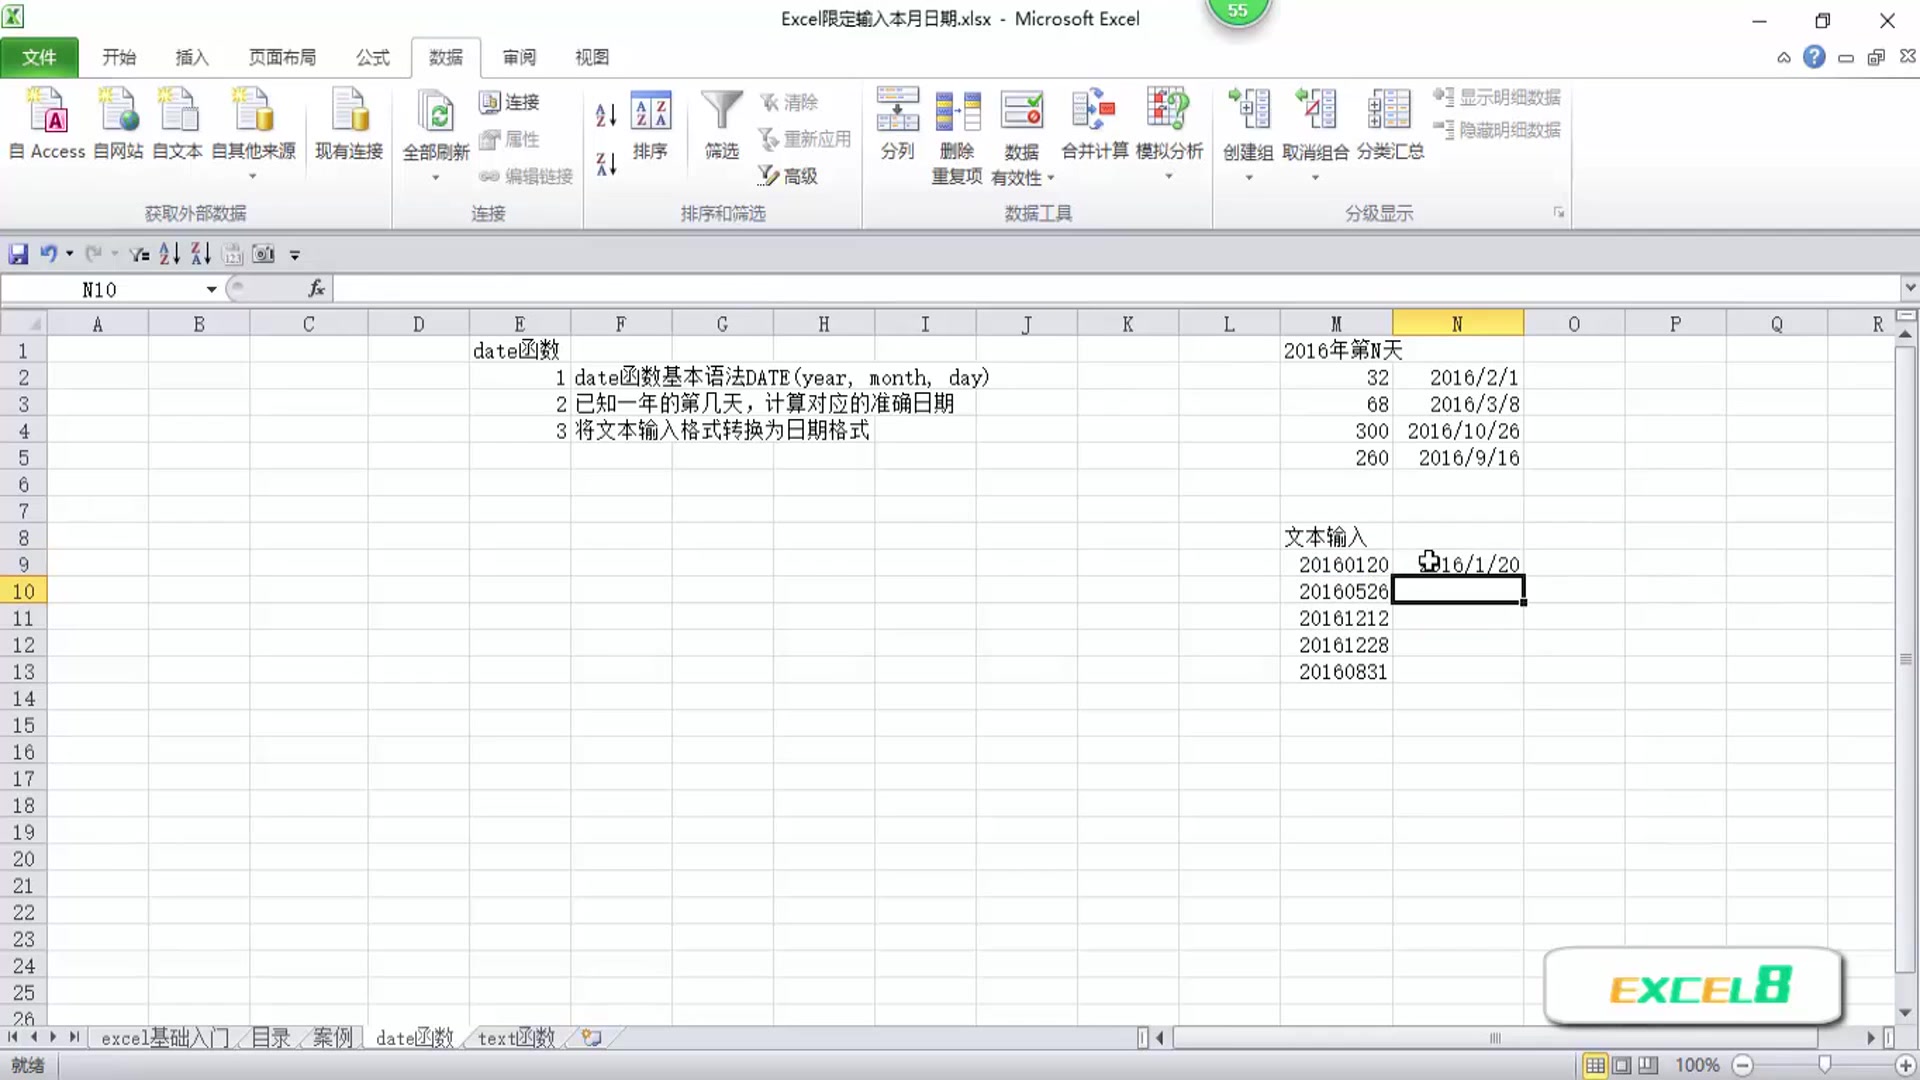Switch to the 公式 ribbon tab

click(371, 57)
